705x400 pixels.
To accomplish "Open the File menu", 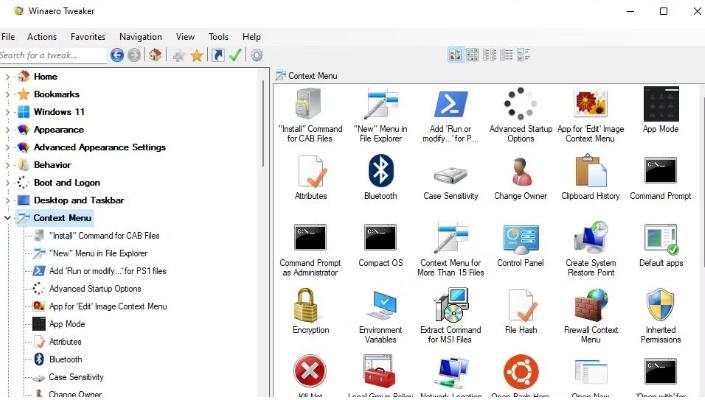I will click(x=8, y=37).
